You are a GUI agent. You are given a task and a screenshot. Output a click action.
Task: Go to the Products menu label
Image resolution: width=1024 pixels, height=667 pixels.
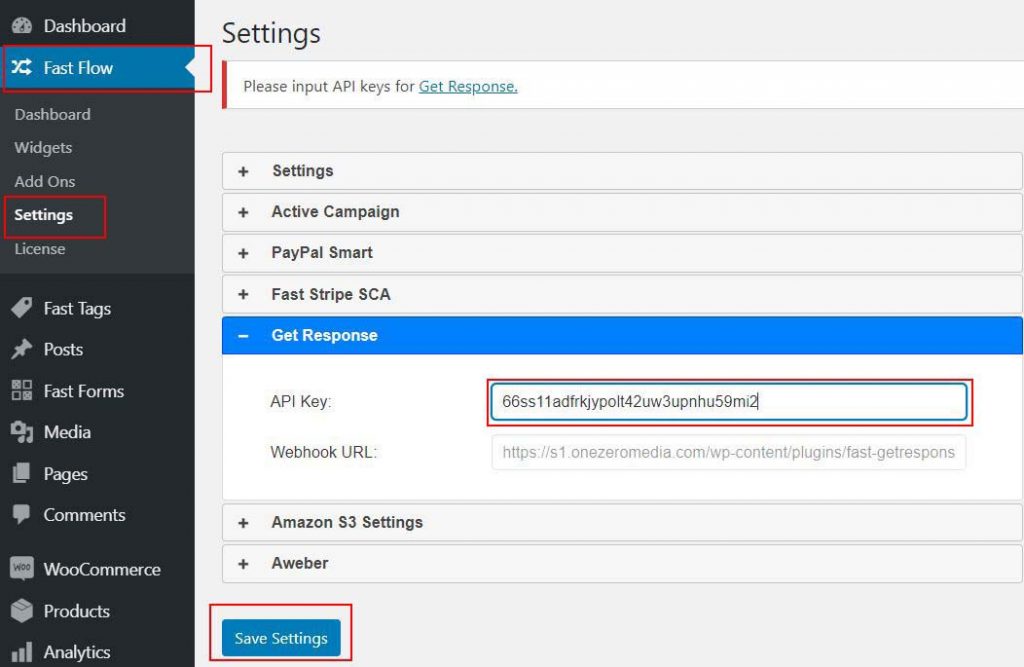click(x=76, y=611)
